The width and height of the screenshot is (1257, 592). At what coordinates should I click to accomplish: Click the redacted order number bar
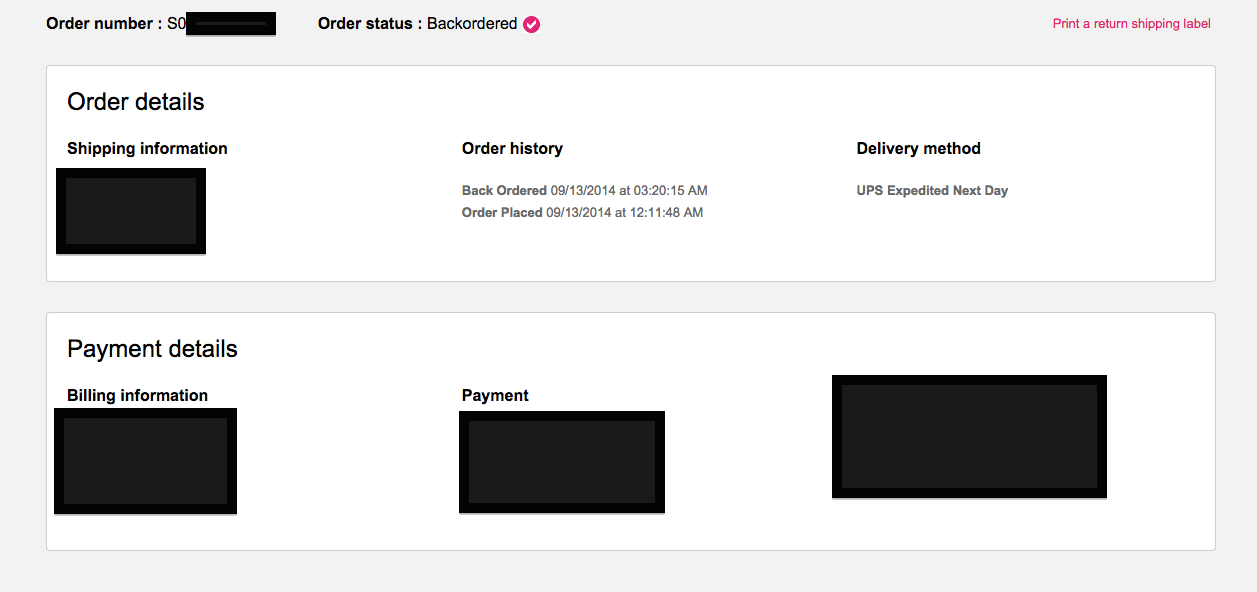(231, 24)
